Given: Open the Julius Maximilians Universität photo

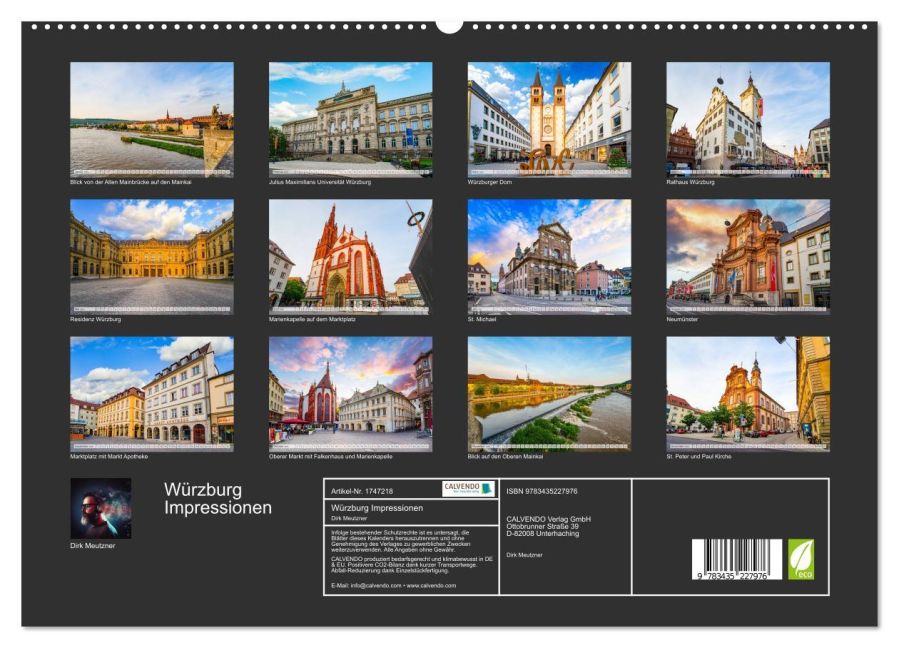Looking at the screenshot, I should point(350,119).
